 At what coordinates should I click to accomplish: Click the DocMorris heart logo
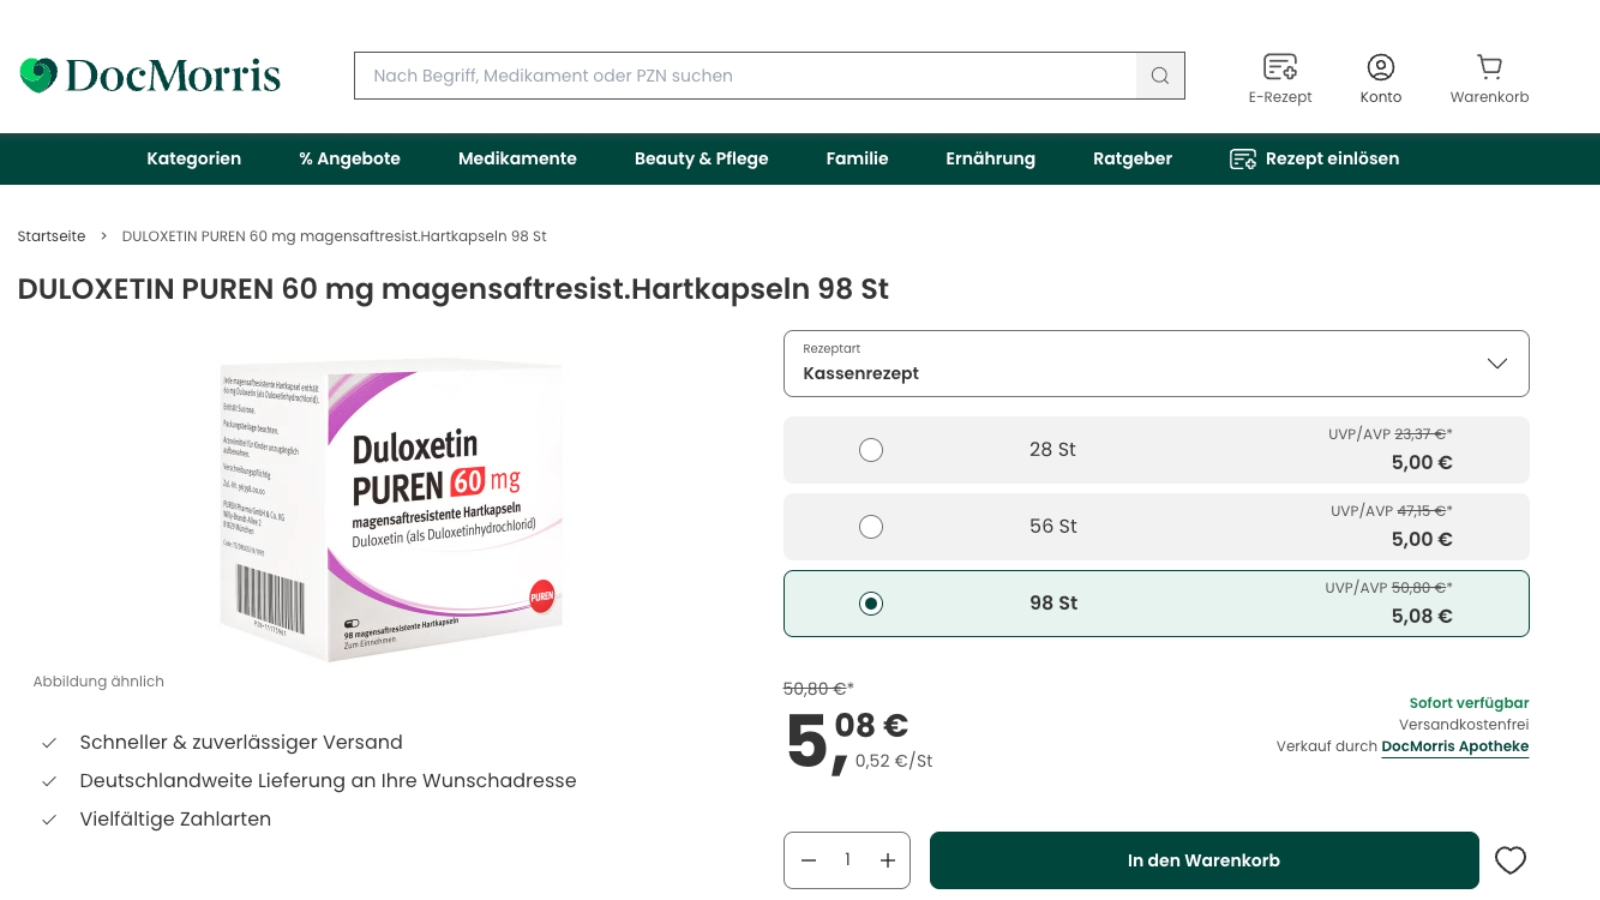pyautogui.click(x=38, y=75)
